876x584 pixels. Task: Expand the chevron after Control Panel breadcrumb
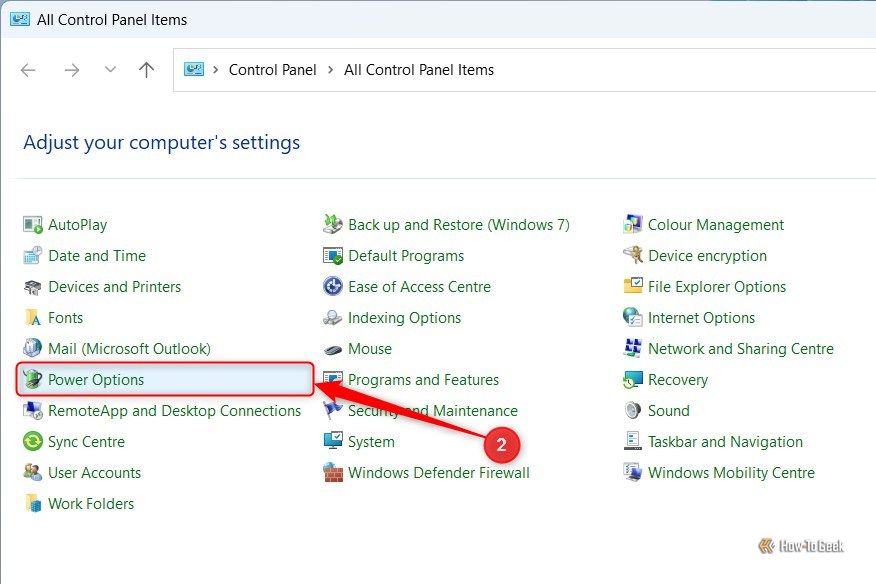pyautogui.click(x=331, y=70)
